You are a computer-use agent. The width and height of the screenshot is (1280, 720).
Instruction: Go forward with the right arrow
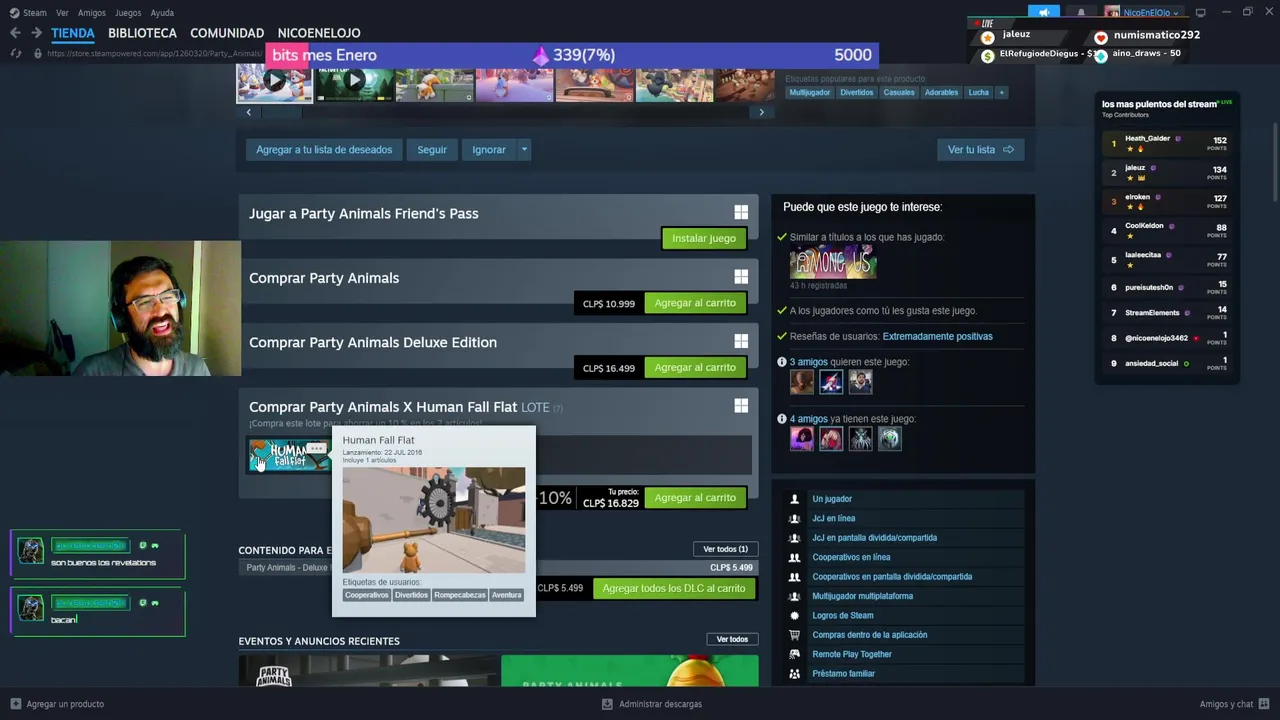click(x=36, y=33)
